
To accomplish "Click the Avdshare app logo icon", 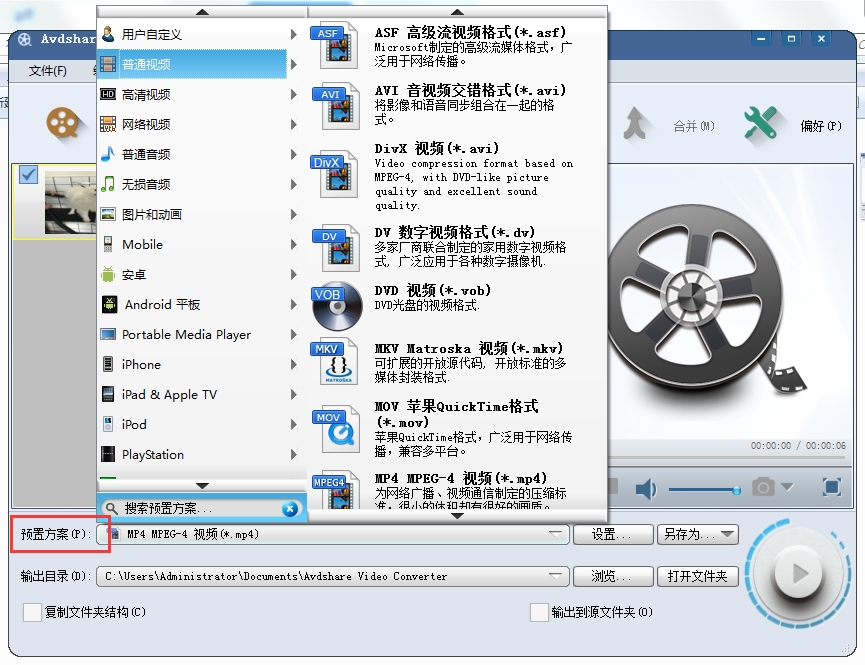I will pos(24,39).
